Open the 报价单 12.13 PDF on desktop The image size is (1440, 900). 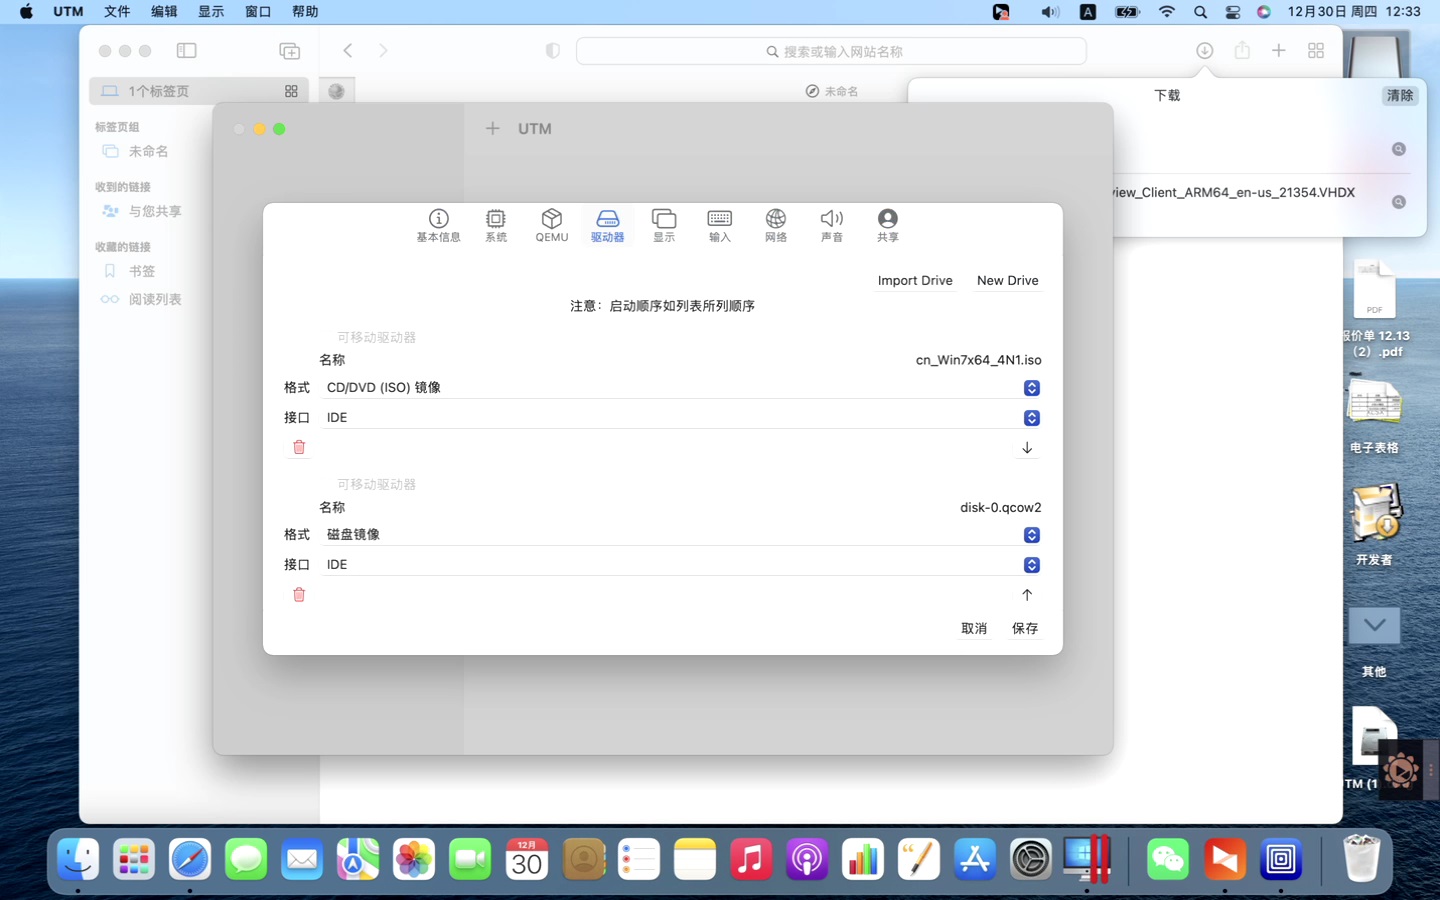click(x=1375, y=308)
